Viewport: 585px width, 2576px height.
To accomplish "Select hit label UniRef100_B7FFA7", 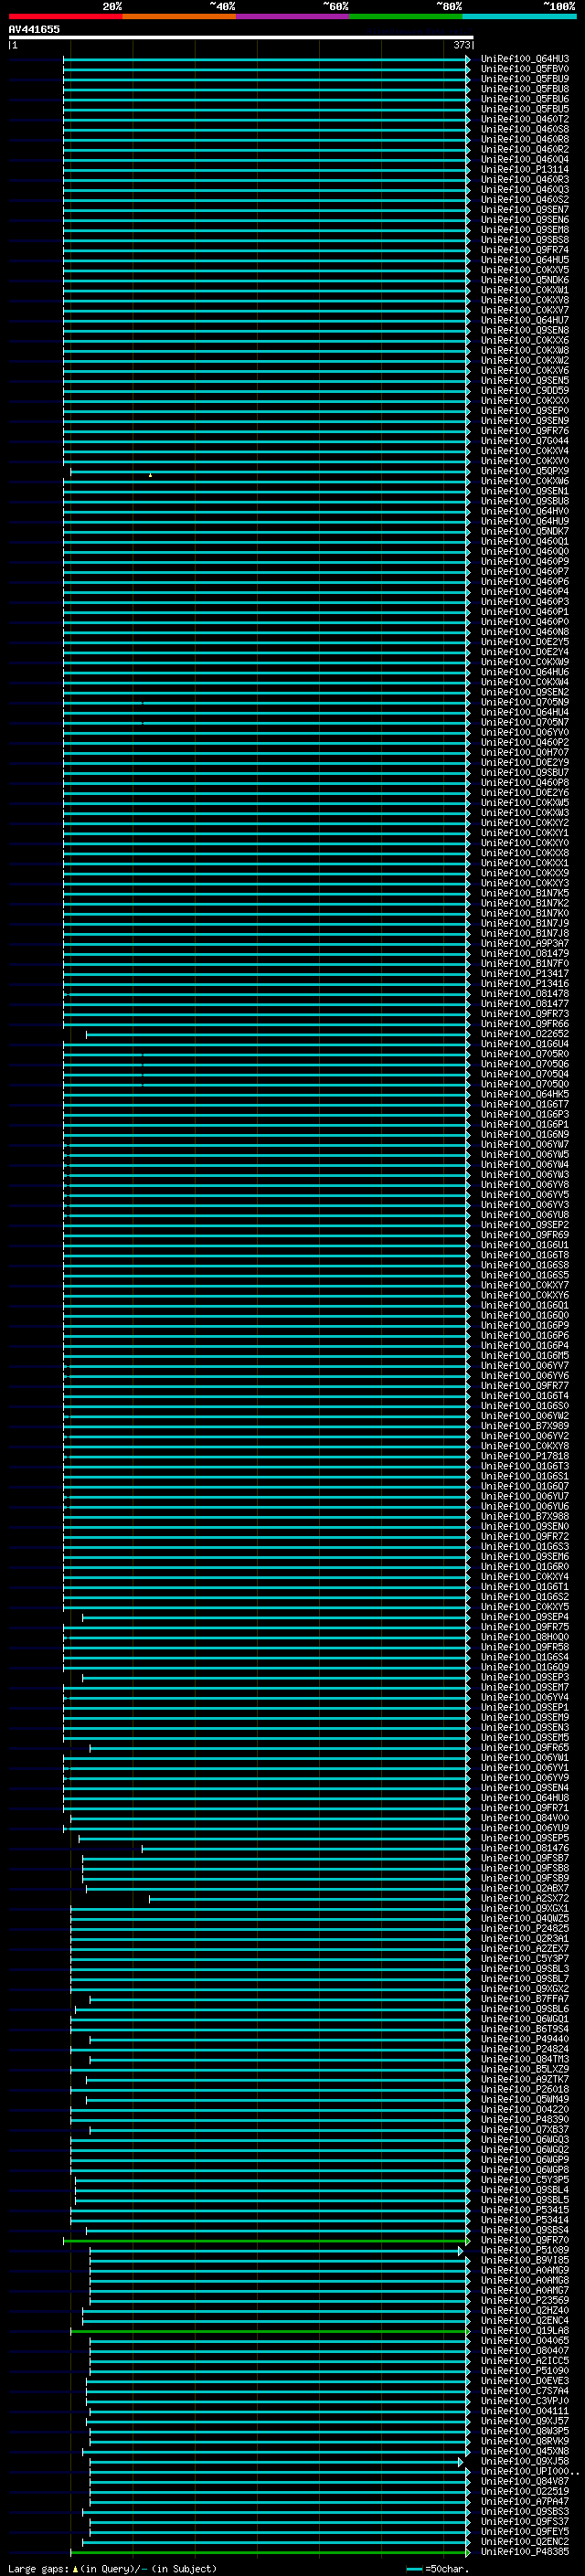I will (x=525, y=2000).
